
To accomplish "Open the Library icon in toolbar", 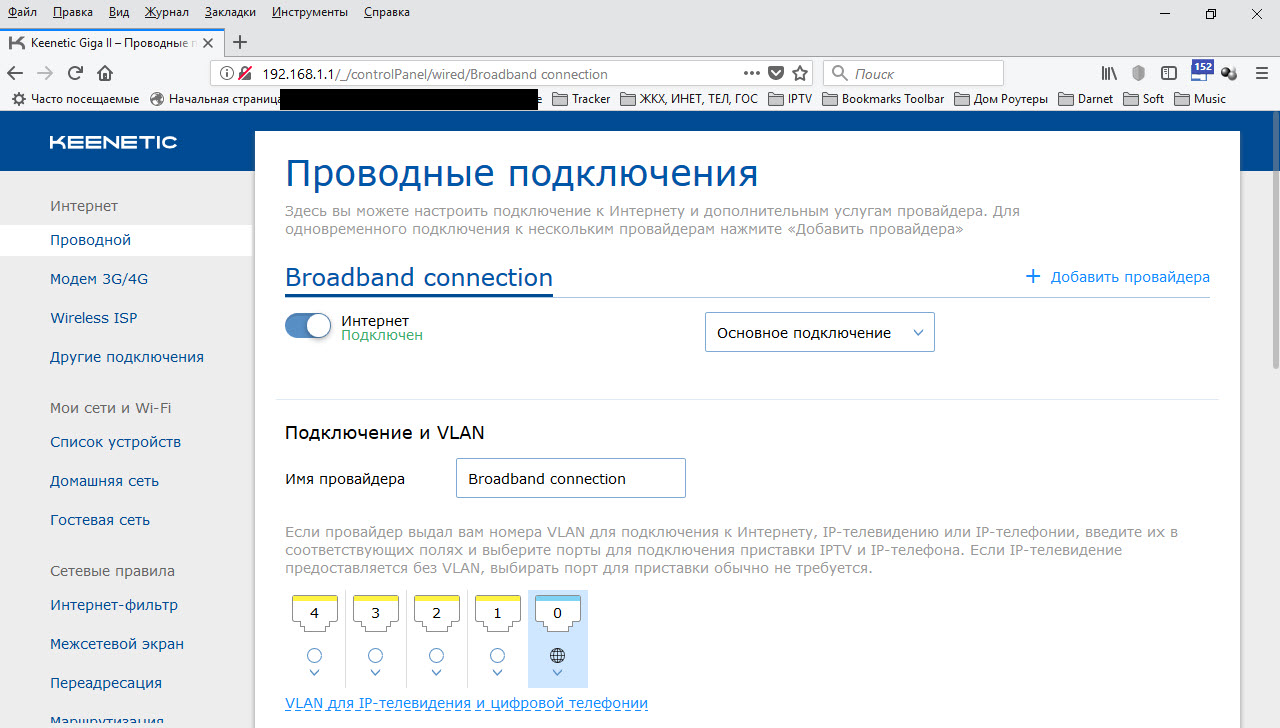I will coord(1109,73).
